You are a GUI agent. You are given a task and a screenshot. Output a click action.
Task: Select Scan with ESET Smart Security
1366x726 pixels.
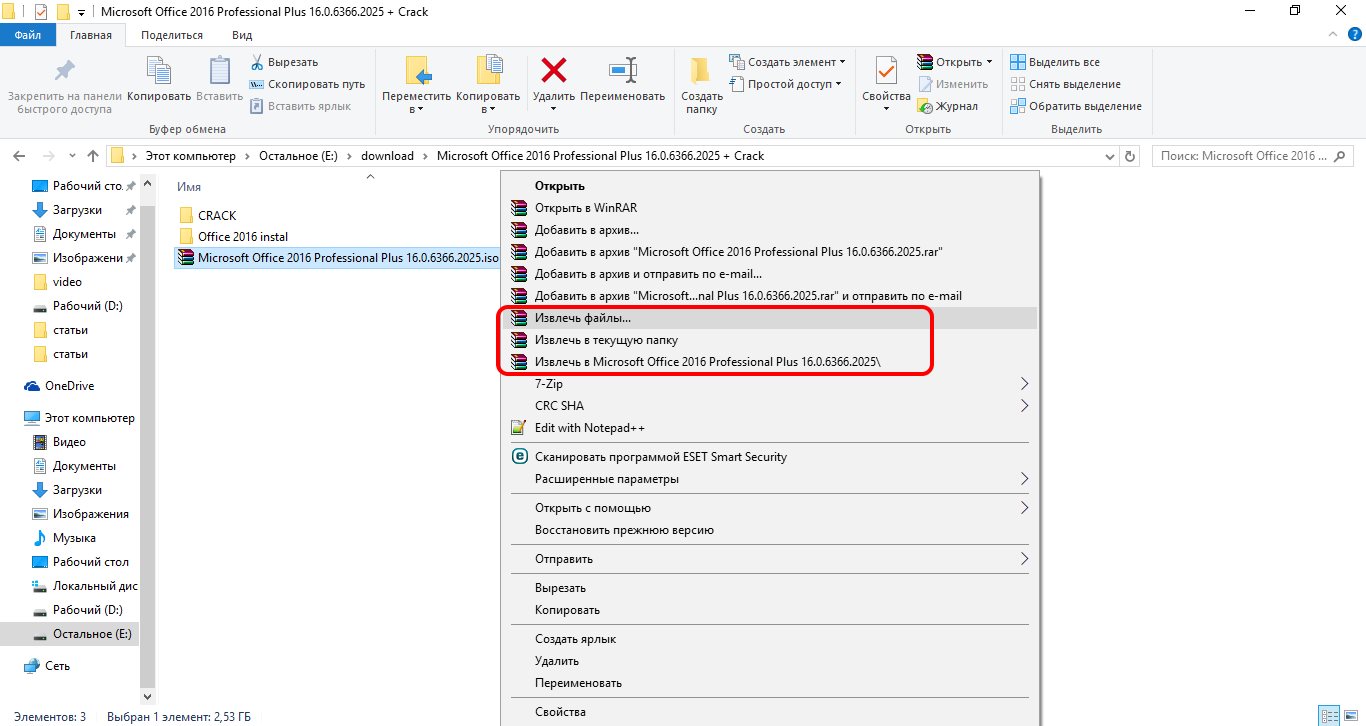(660, 457)
